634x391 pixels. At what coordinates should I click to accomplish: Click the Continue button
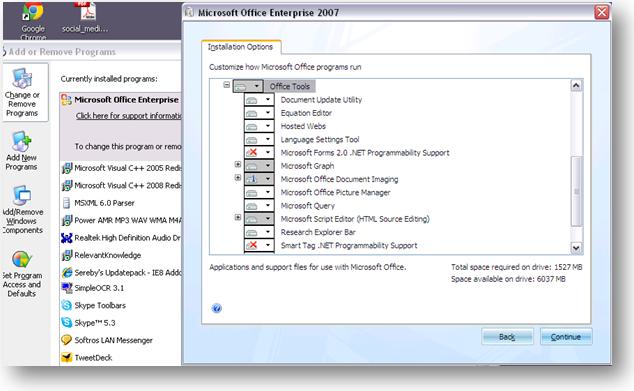click(566, 336)
